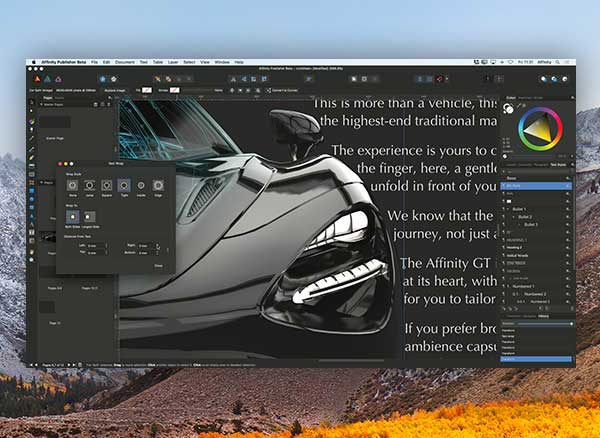600x438 pixels.
Task: Click the Right distance input field
Action: click(x=146, y=246)
